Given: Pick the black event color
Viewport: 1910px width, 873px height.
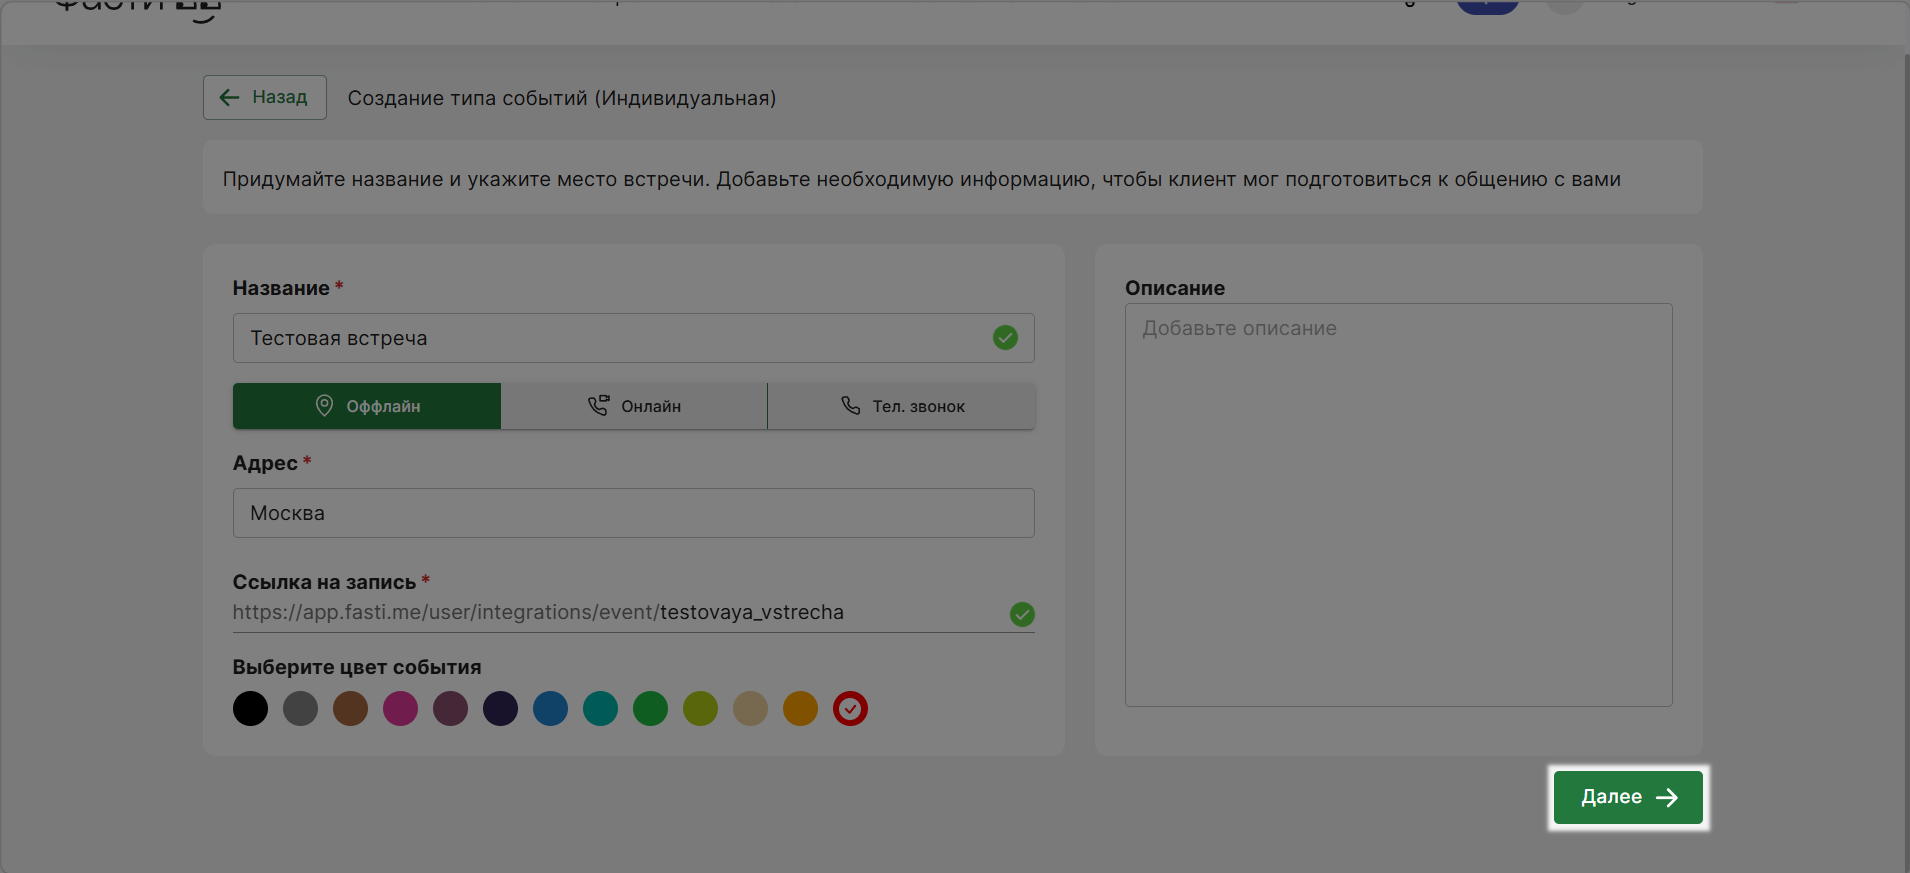Looking at the screenshot, I should click(x=250, y=709).
